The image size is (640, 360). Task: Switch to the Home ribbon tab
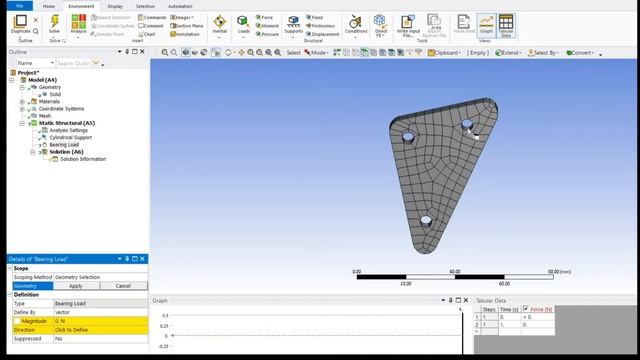(49, 6)
